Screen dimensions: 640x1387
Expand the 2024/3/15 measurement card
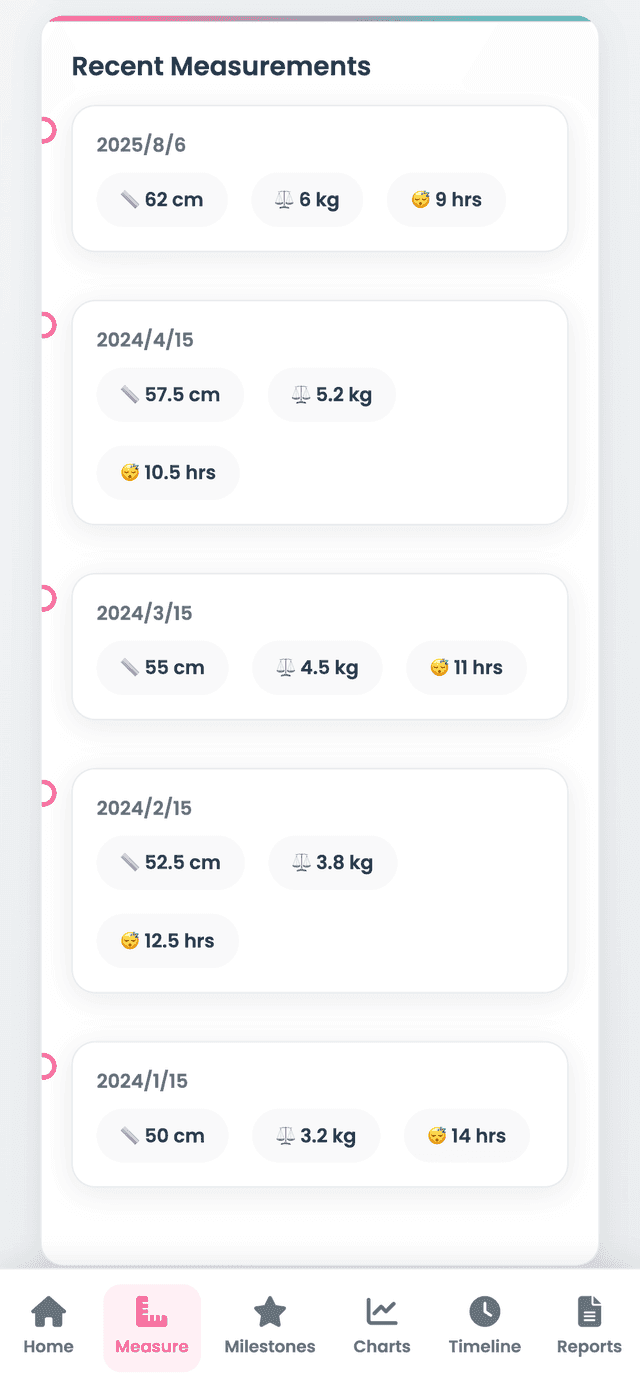coord(319,645)
